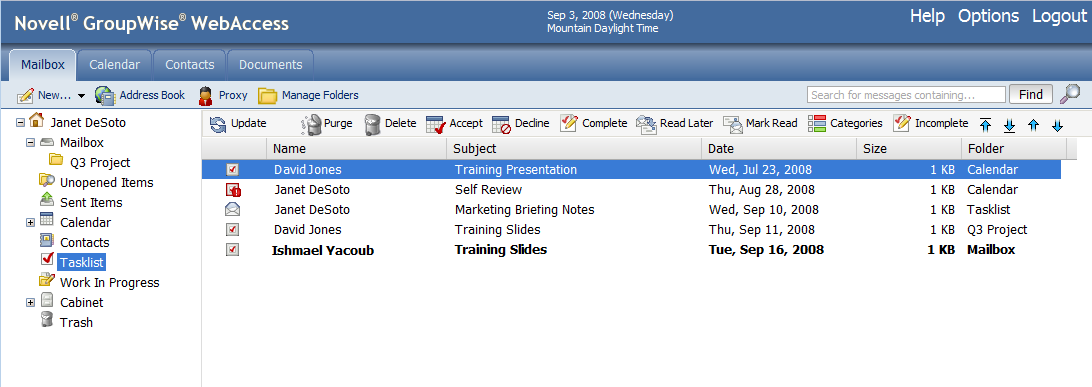Click the Unopened Items folder icon
The height and width of the screenshot is (387, 1092).
pyautogui.click(x=47, y=181)
